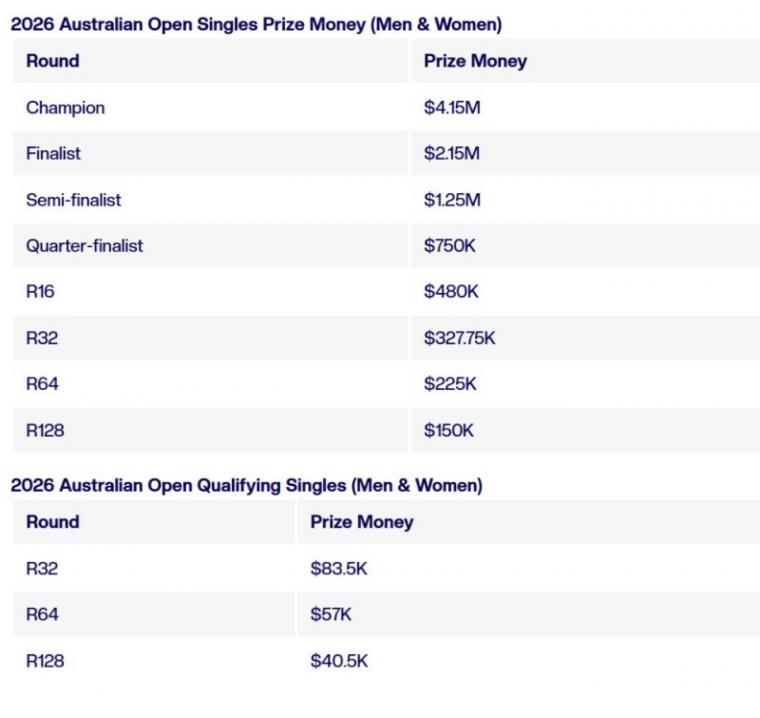Select the $225K prize amount
The width and height of the screenshot is (760, 718).
click(x=450, y=384)
